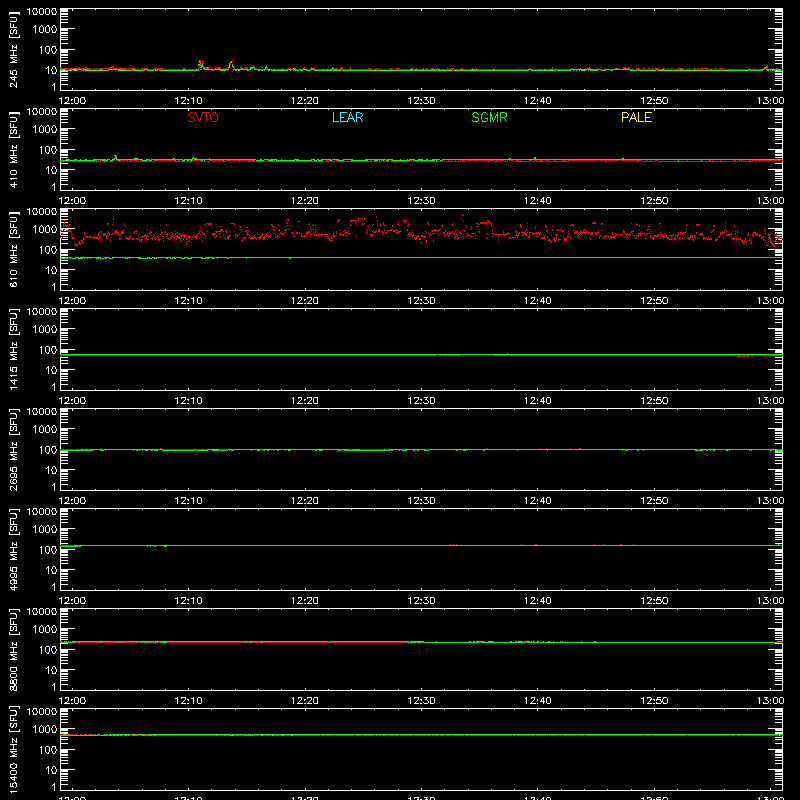
Task: Click the 245 MHz [SFU] axis title
Action: [x=14, y=49]
